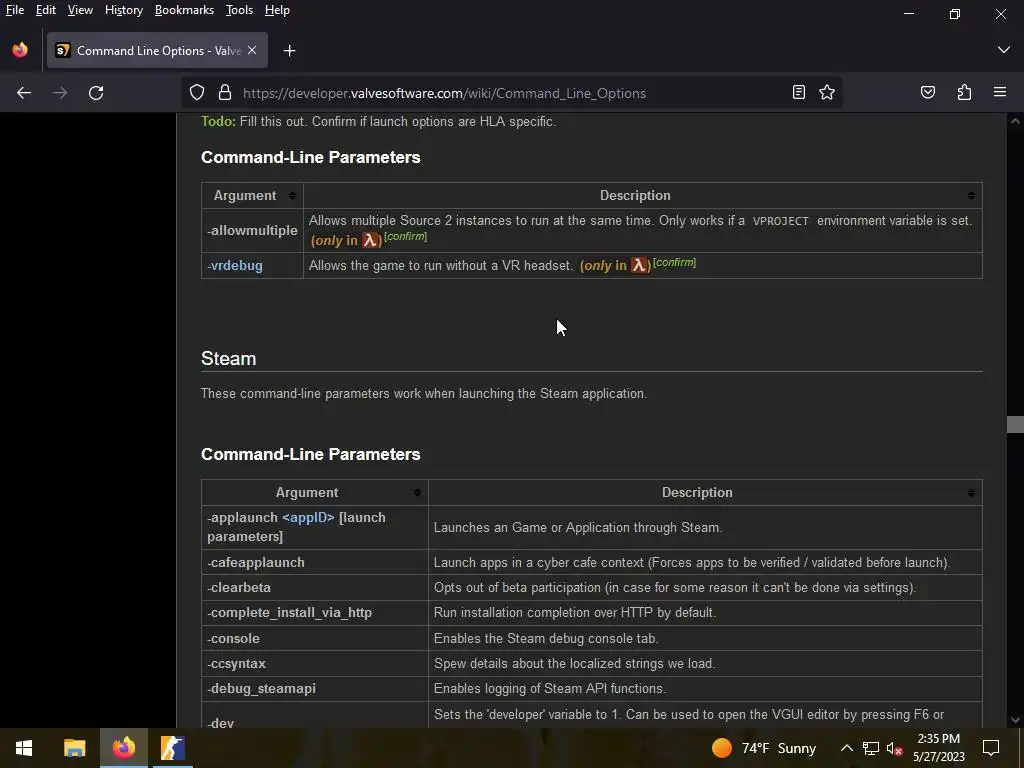This screenshot has width=1024, height=768.
Task: Open tracking protection shield info
Action: 197,93
